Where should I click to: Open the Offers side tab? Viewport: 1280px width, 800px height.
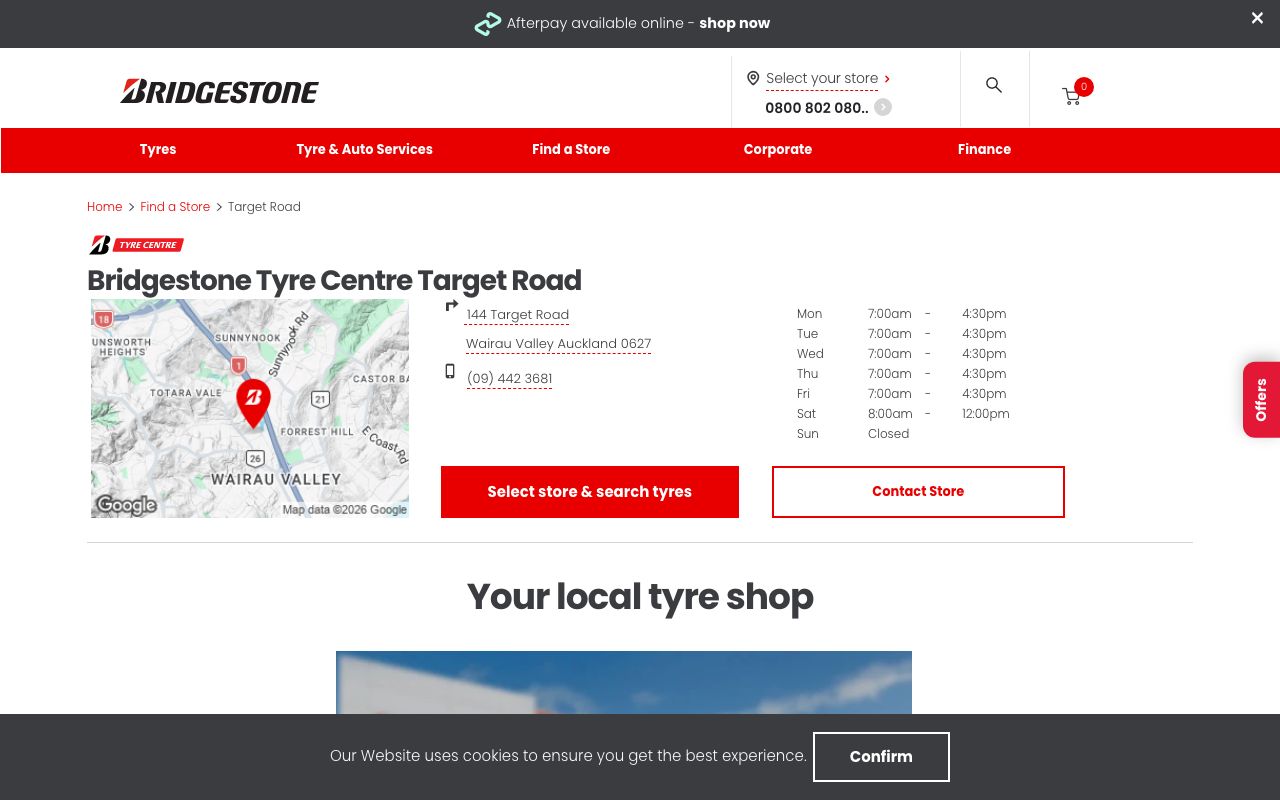1261,400
